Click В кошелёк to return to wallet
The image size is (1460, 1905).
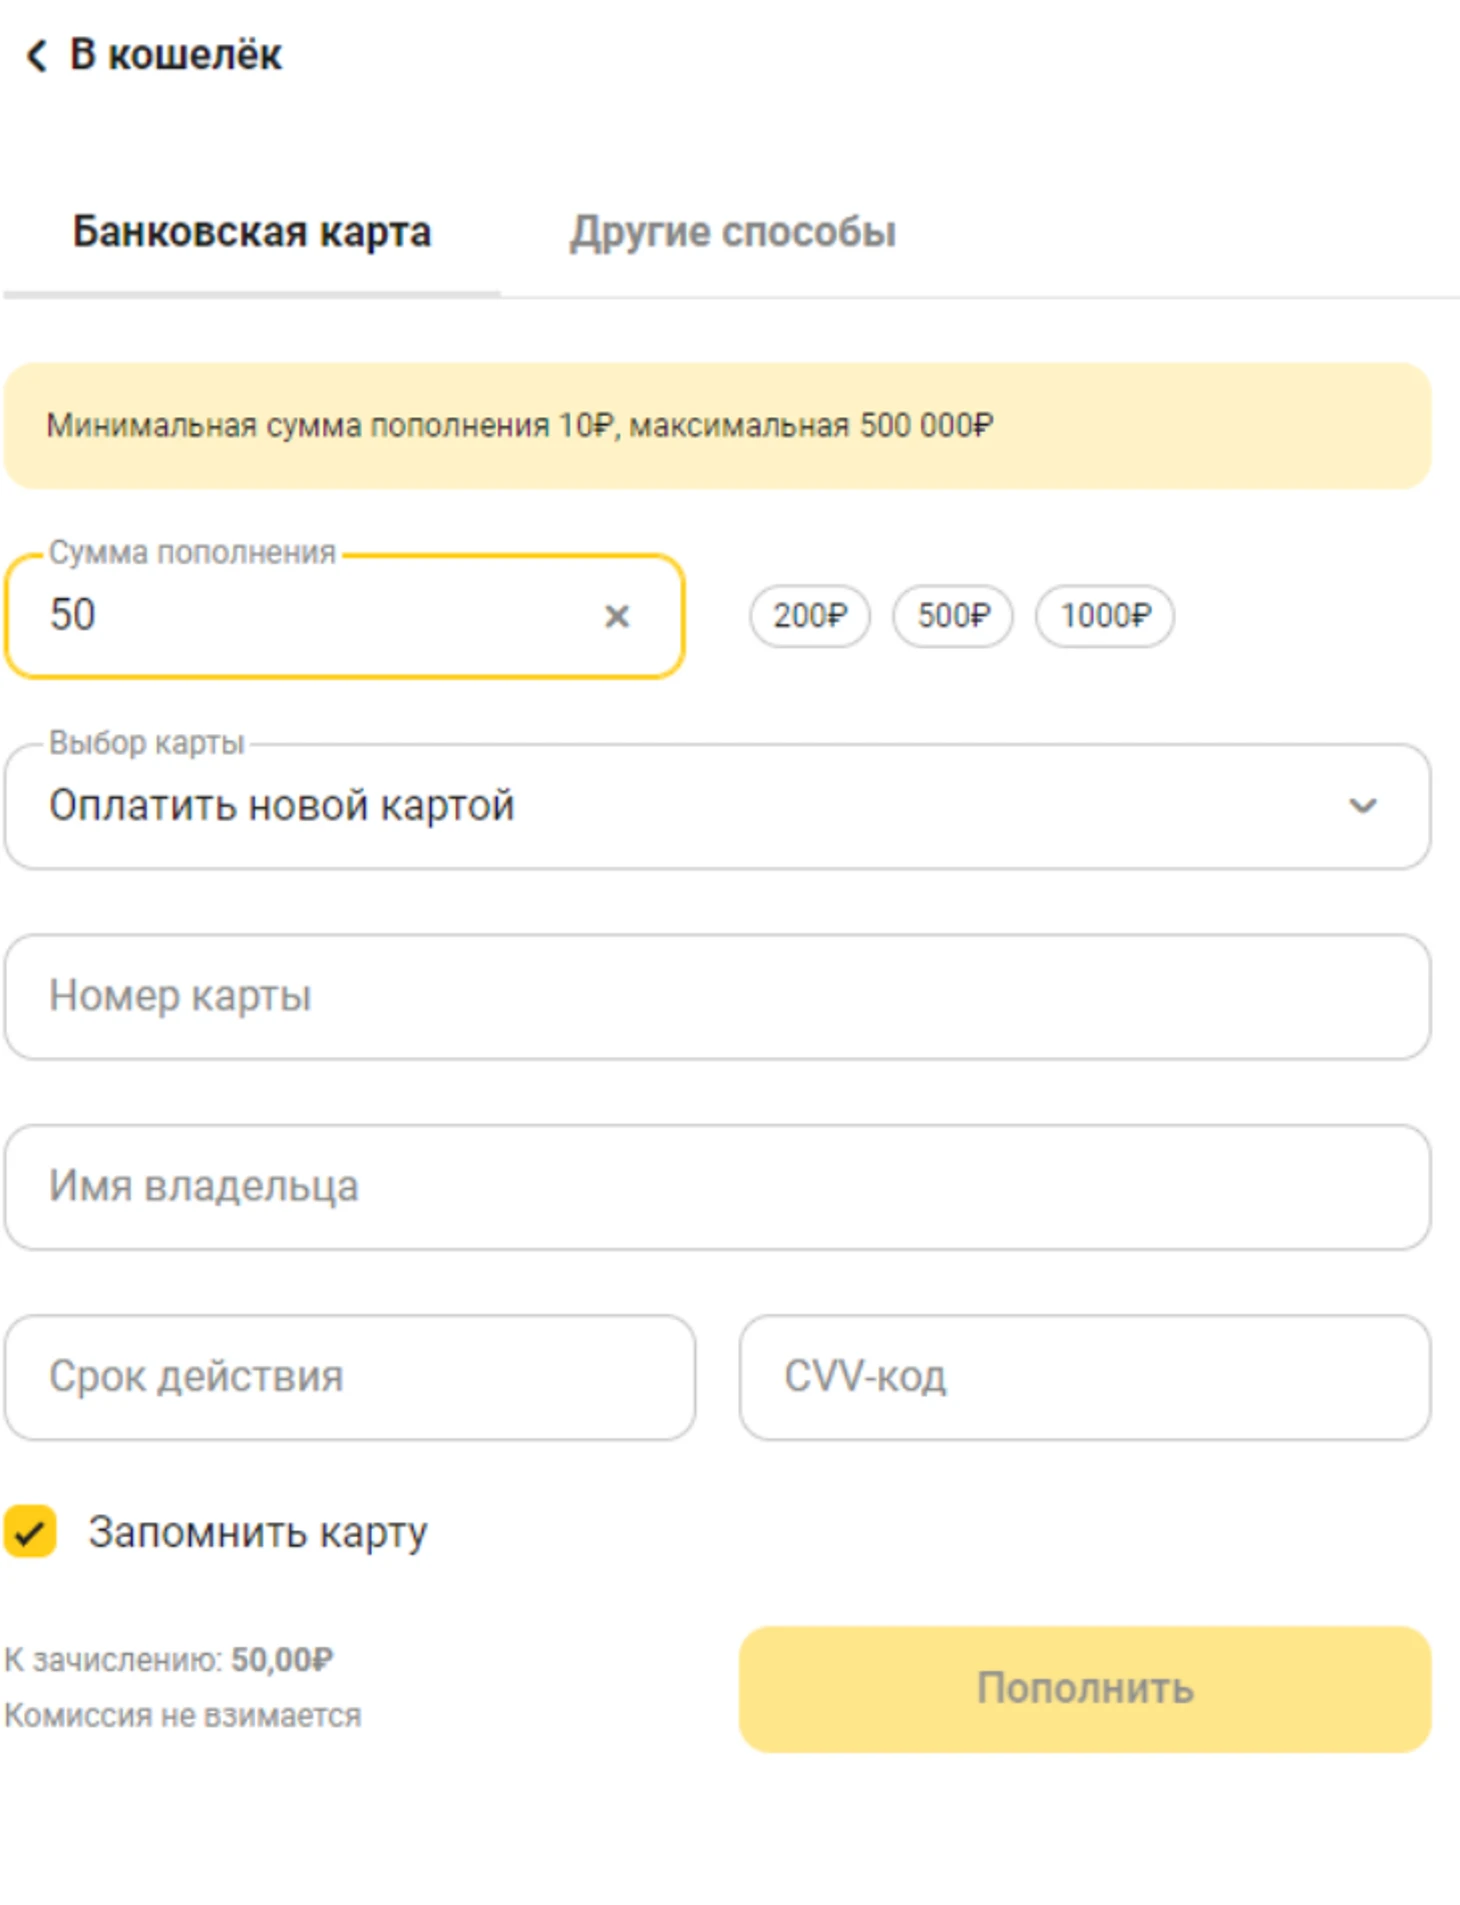click(x=173, y=57)
